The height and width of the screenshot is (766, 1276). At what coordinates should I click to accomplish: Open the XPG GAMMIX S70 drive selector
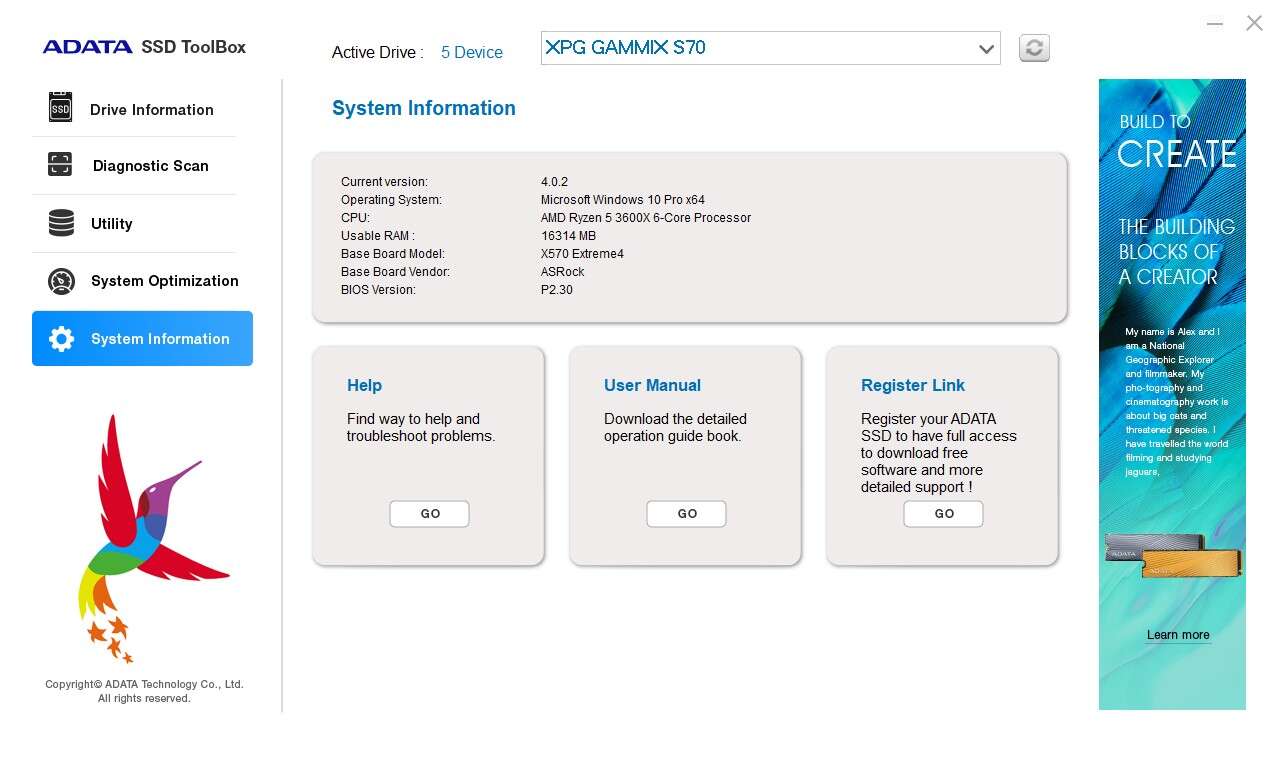758,48
